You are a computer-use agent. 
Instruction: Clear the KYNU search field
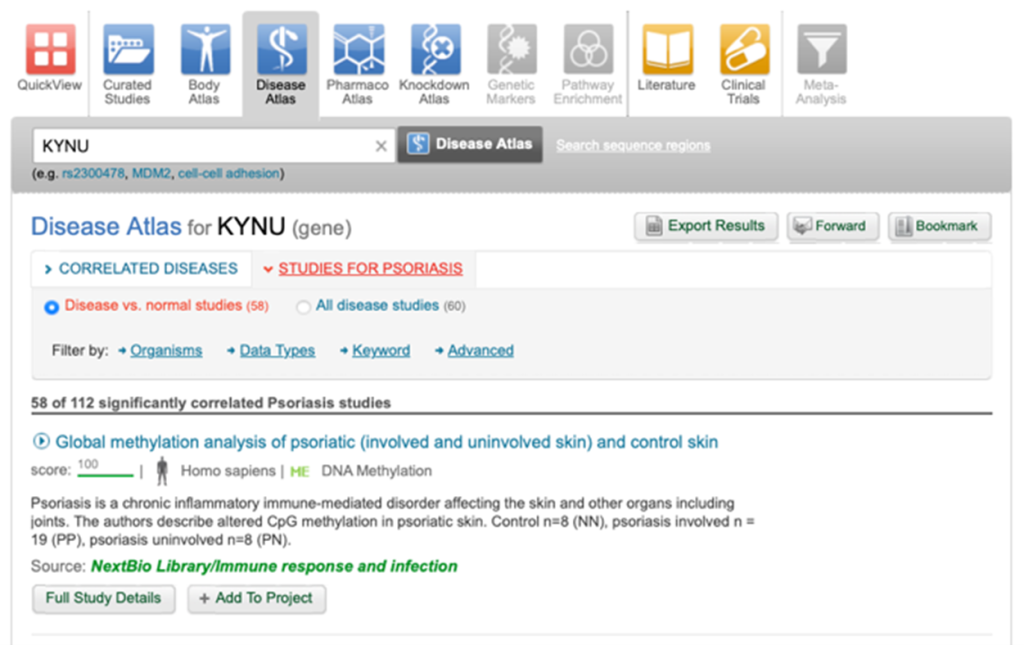381,145
